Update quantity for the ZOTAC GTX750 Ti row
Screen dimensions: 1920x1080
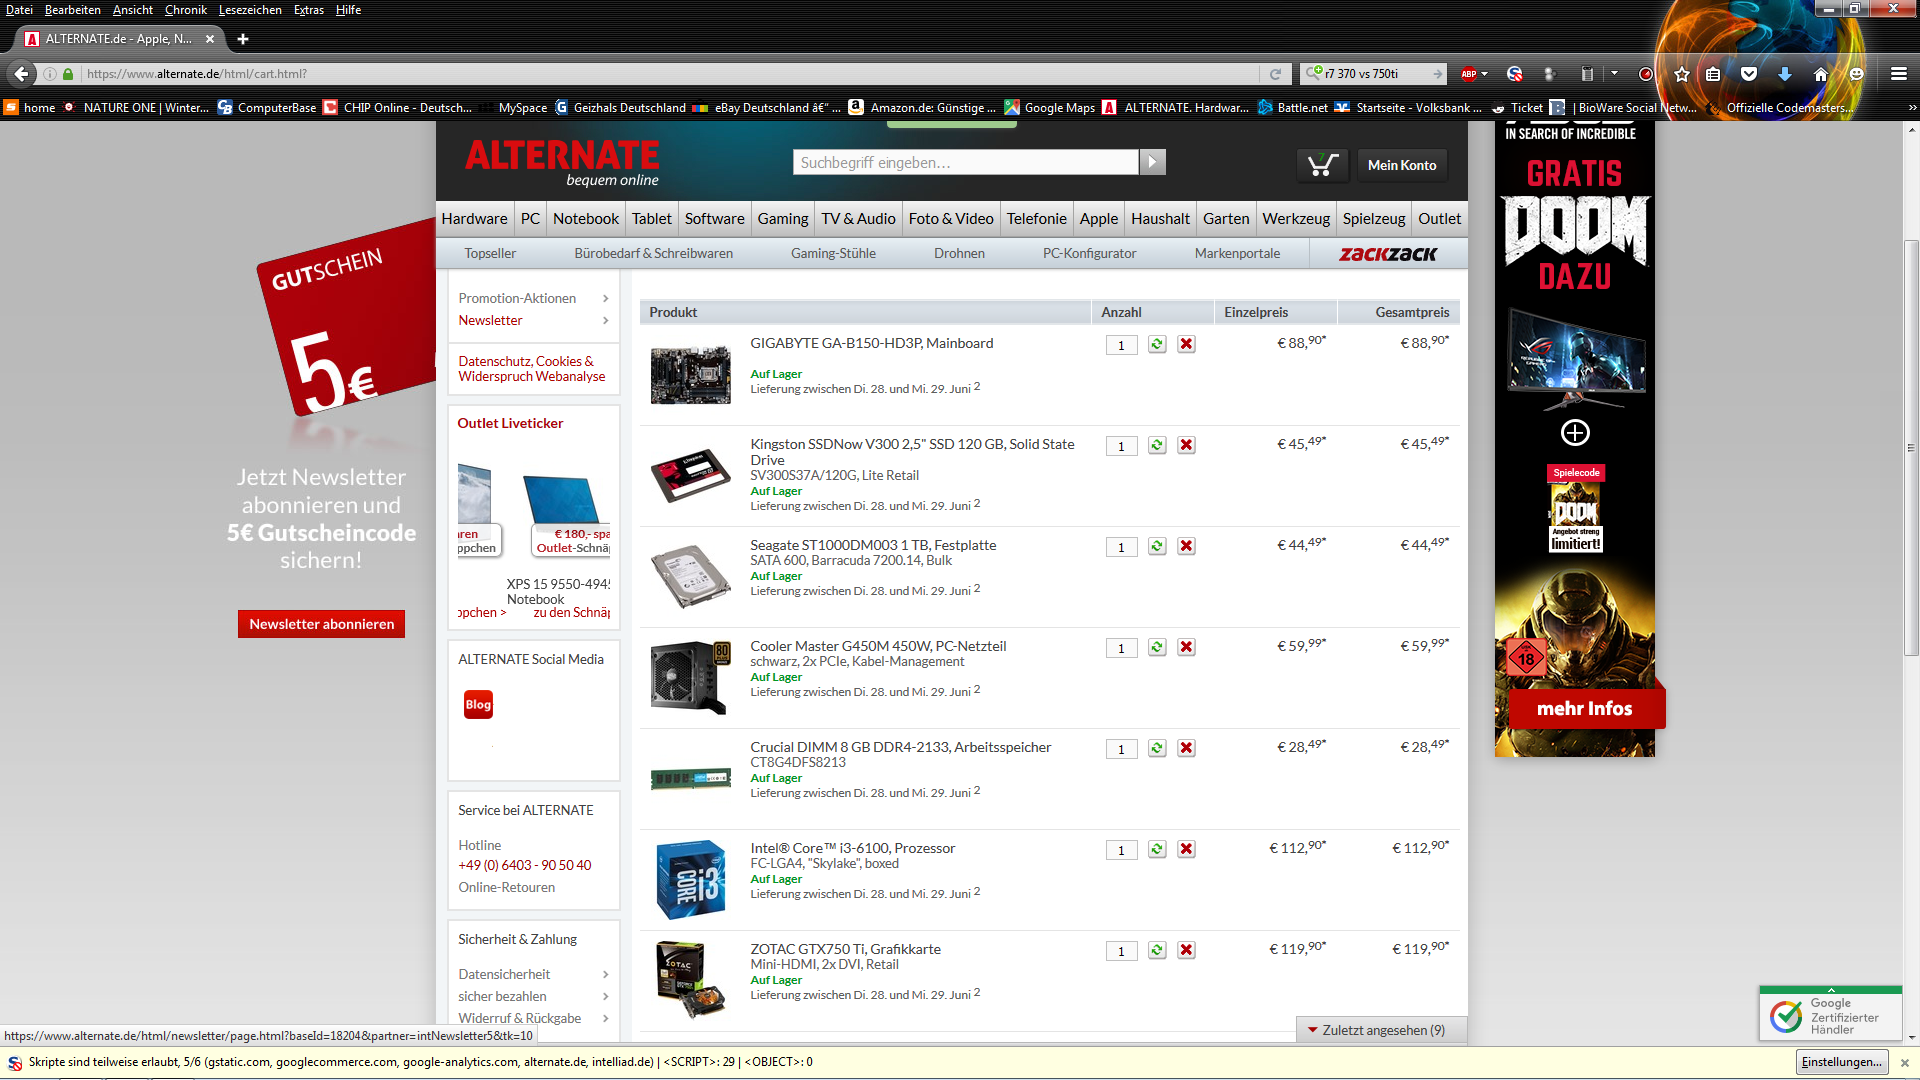pyautogui.click(x=1157, y=950)
